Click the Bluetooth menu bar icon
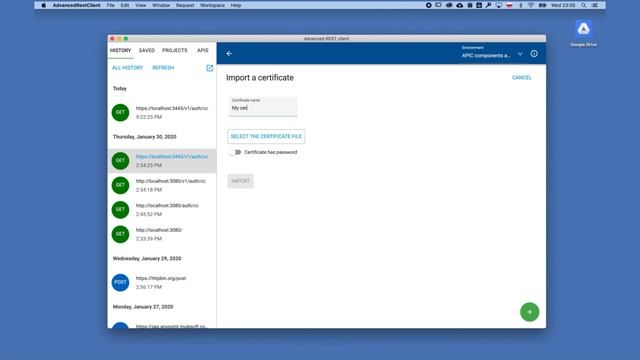The height and width of the screenshot is (360, 640). [x=520, y=5]
